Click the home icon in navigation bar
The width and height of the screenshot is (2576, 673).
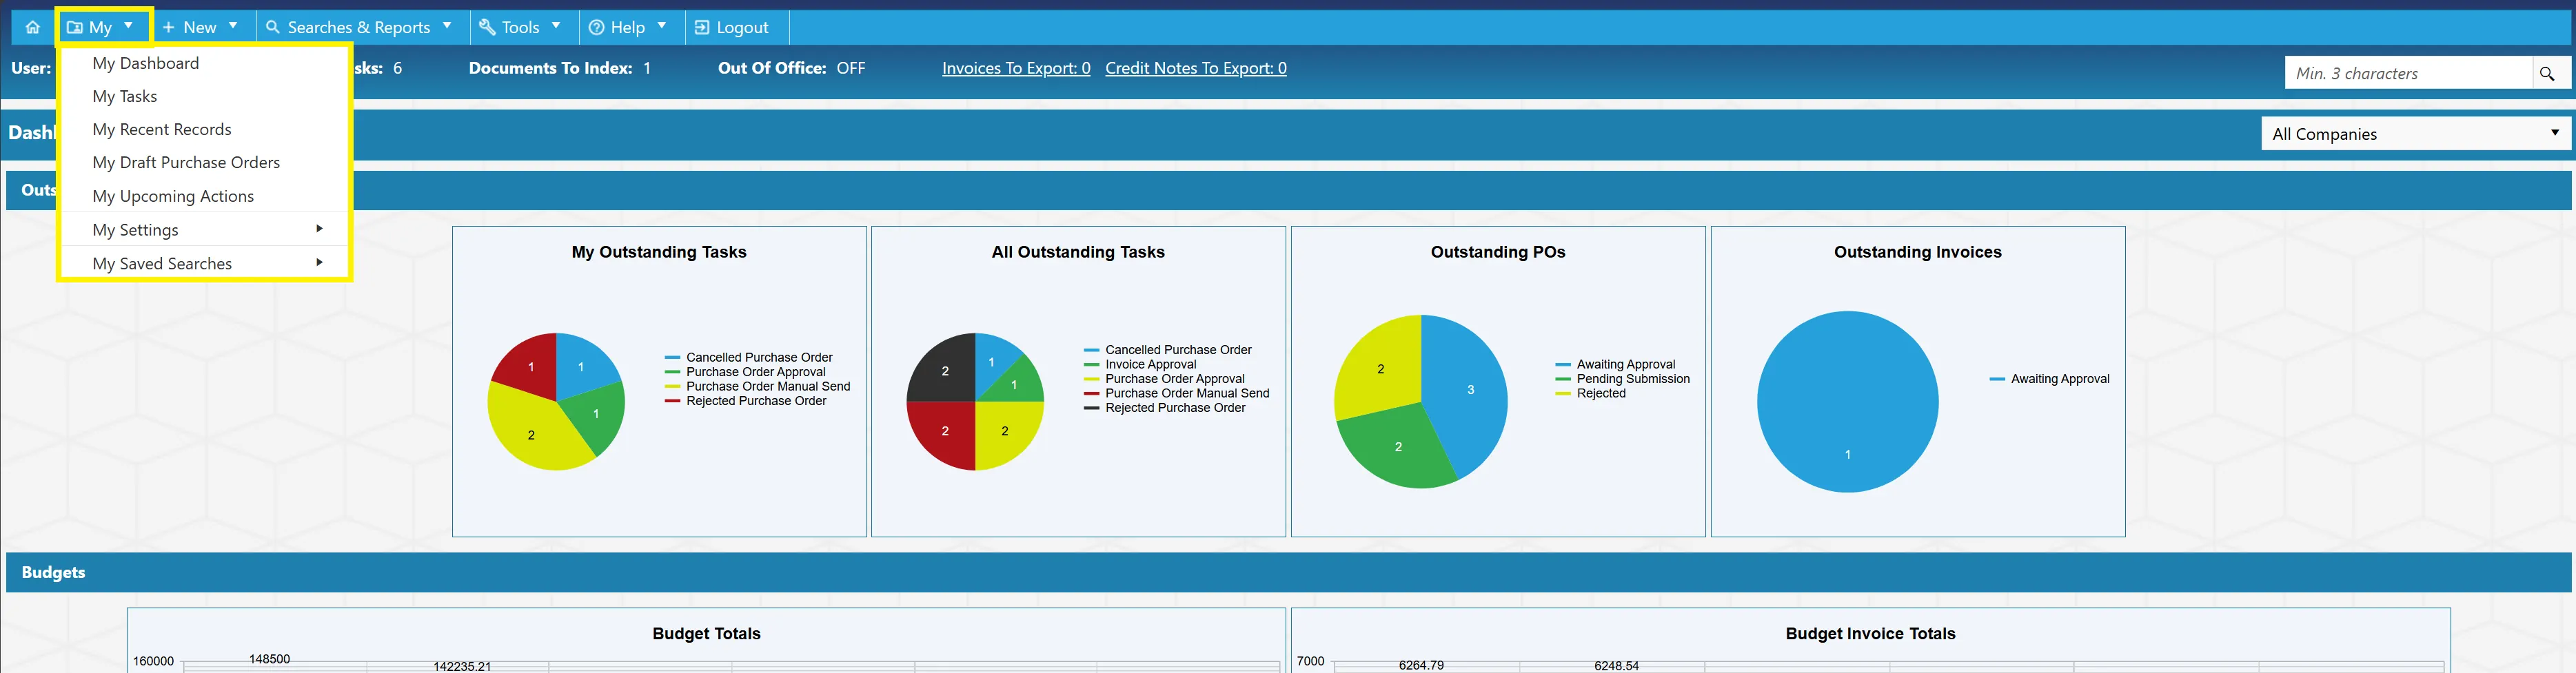tap(33, 27)
